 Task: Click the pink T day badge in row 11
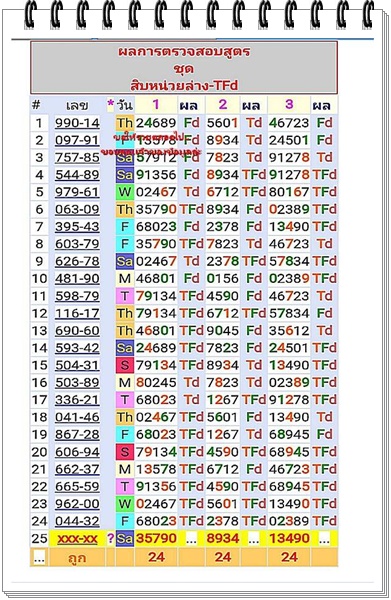125,296
